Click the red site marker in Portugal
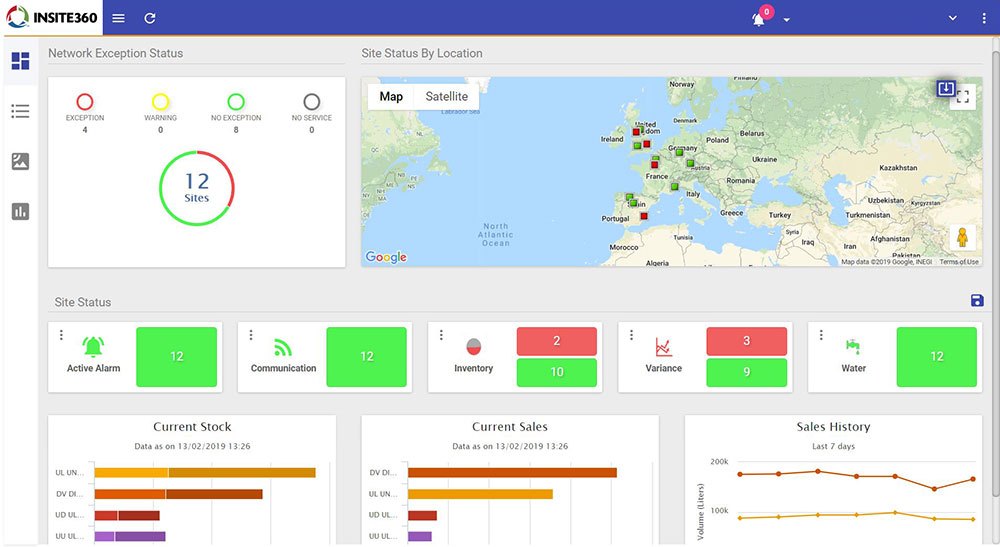 (644, 216)
